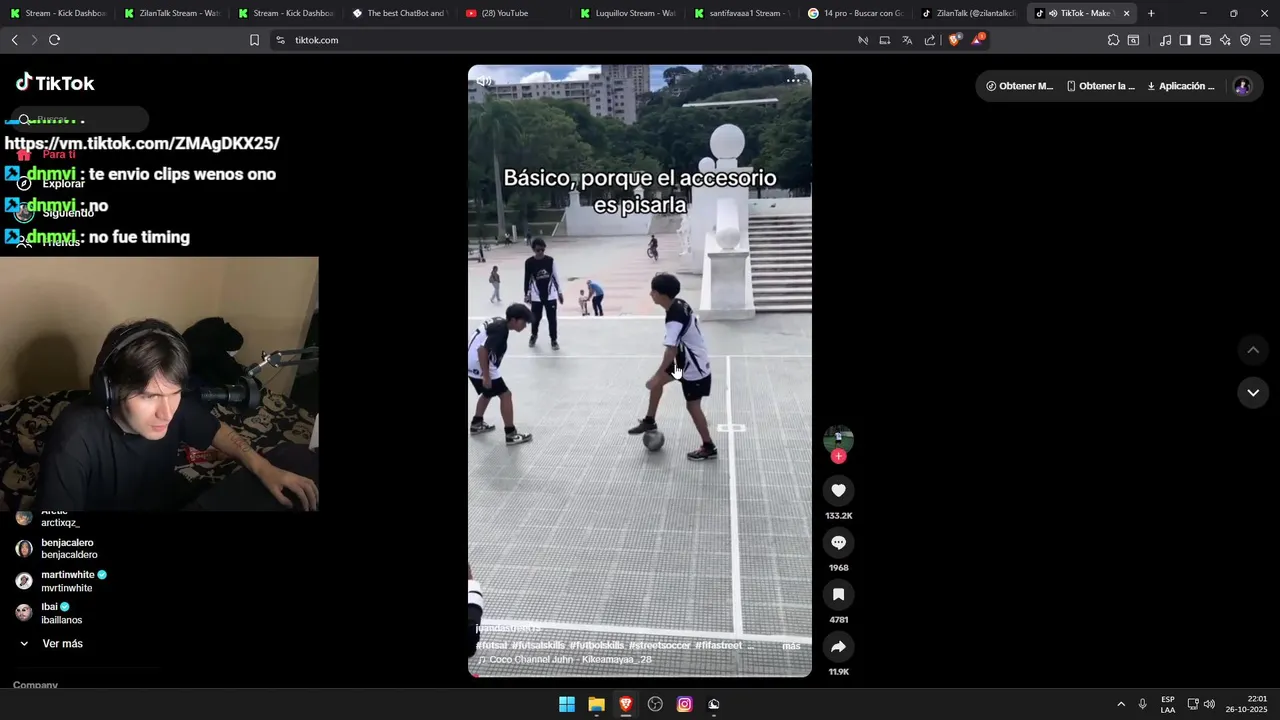
Task: Open Instagram from the taskbar
Action: click(684, 704)
